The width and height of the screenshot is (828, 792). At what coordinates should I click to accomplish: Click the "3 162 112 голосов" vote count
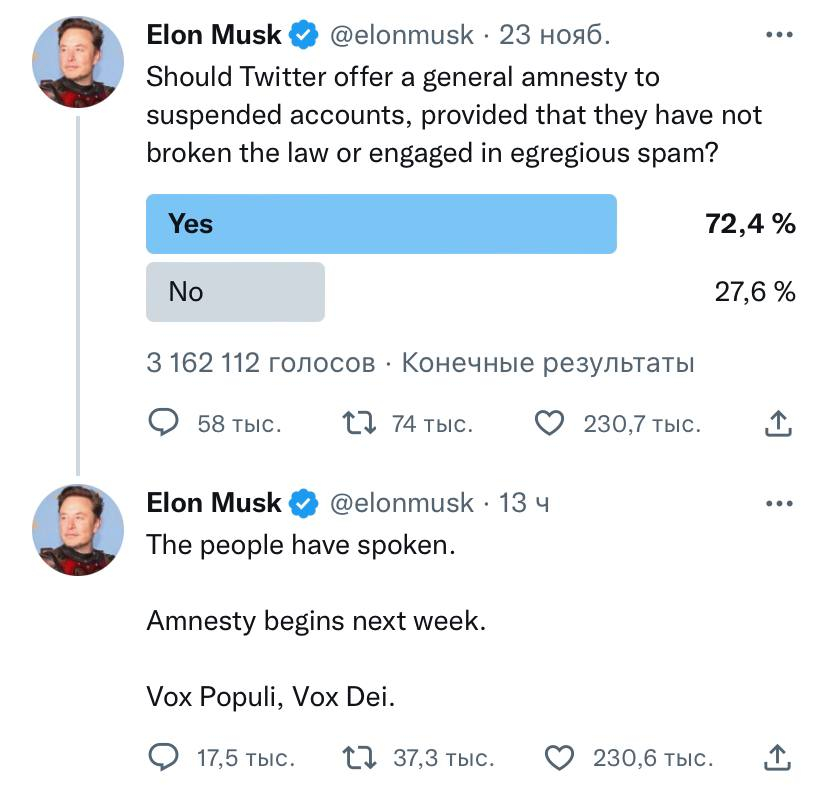coord(260,362)
